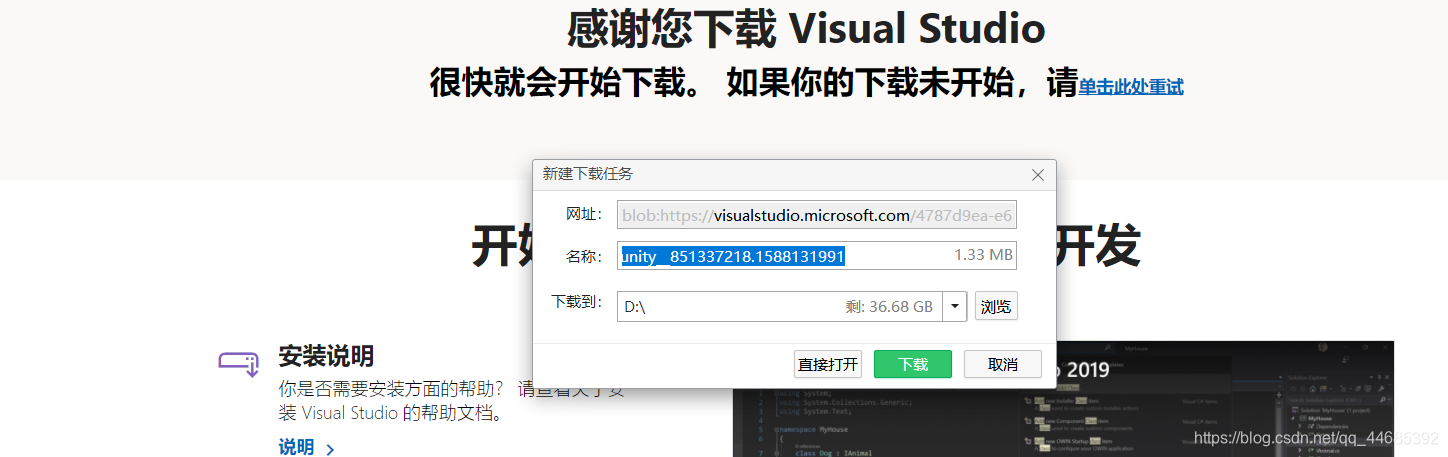Click the 取消 cancel button
1448x457 pixels.
pos(1003,364)
